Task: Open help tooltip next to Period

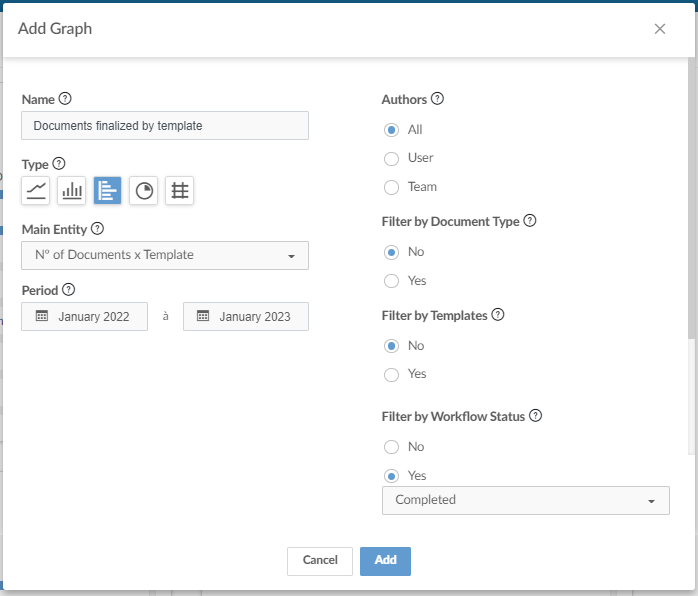Action: tap(69, 289)
